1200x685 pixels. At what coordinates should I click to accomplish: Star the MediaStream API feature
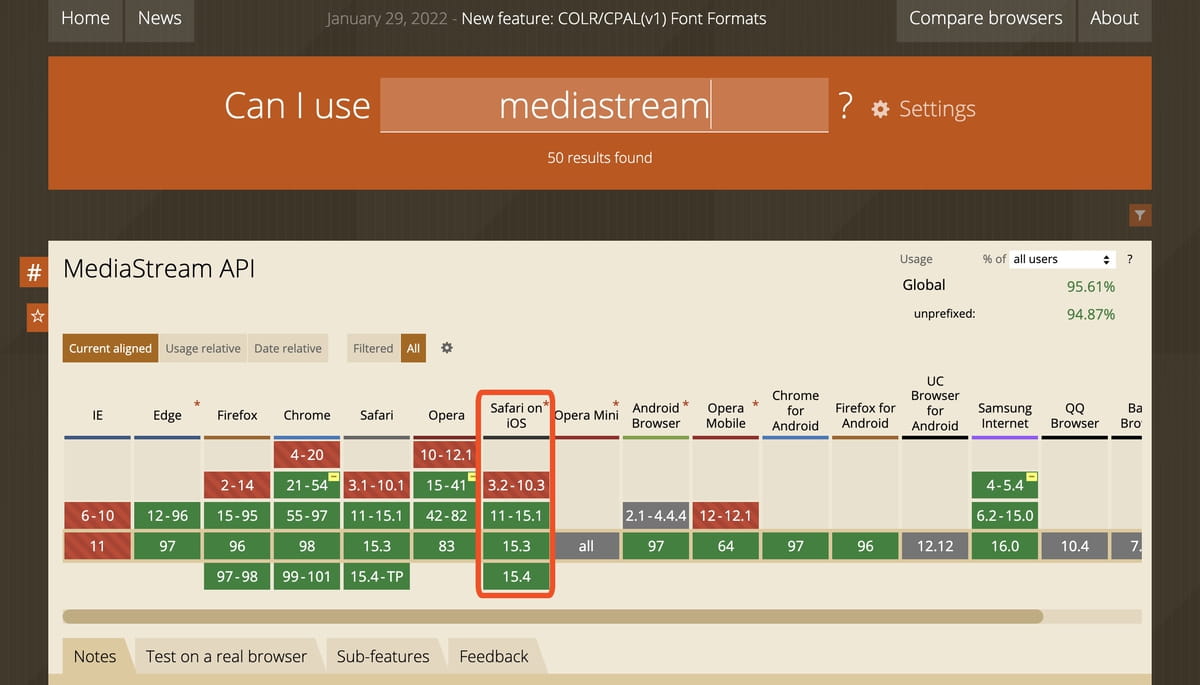pyautogui.click(x=37, y=317)
